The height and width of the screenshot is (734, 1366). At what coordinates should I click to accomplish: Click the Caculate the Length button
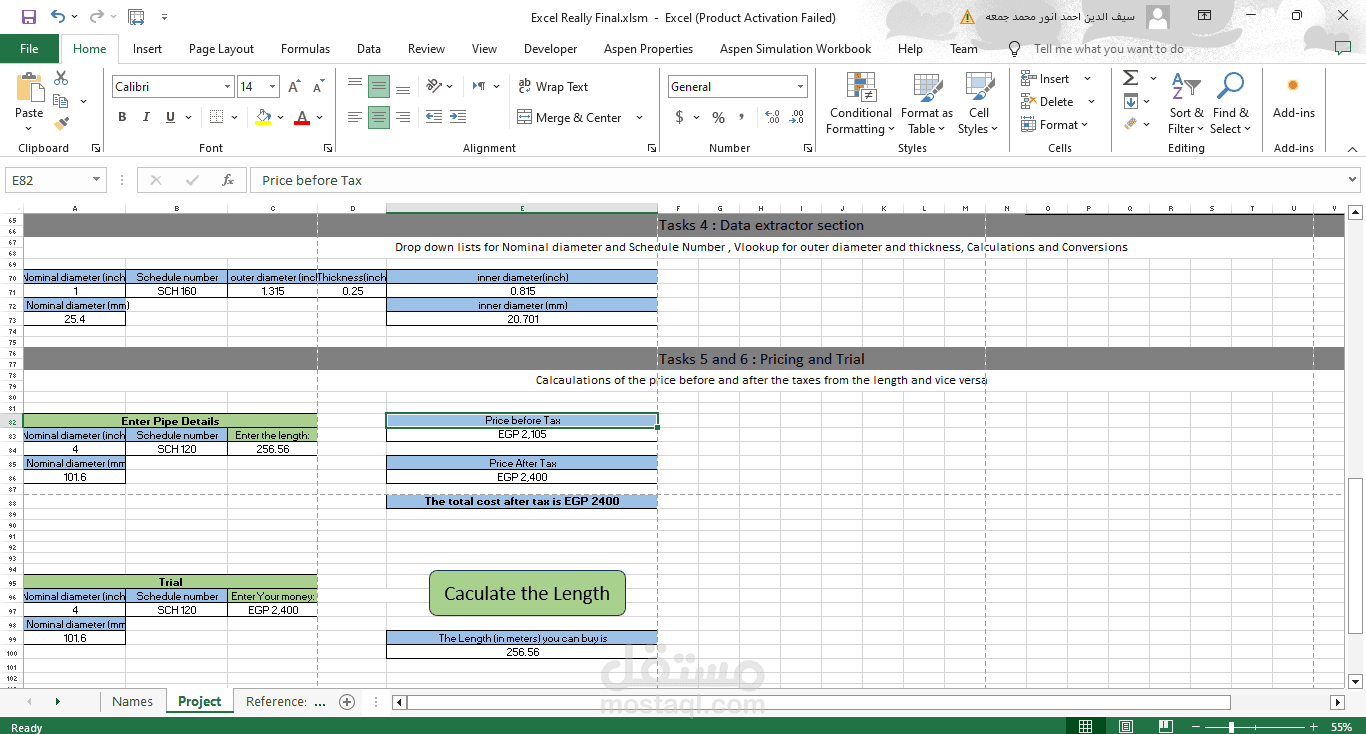pyautogui.click(x=527, y=593)
